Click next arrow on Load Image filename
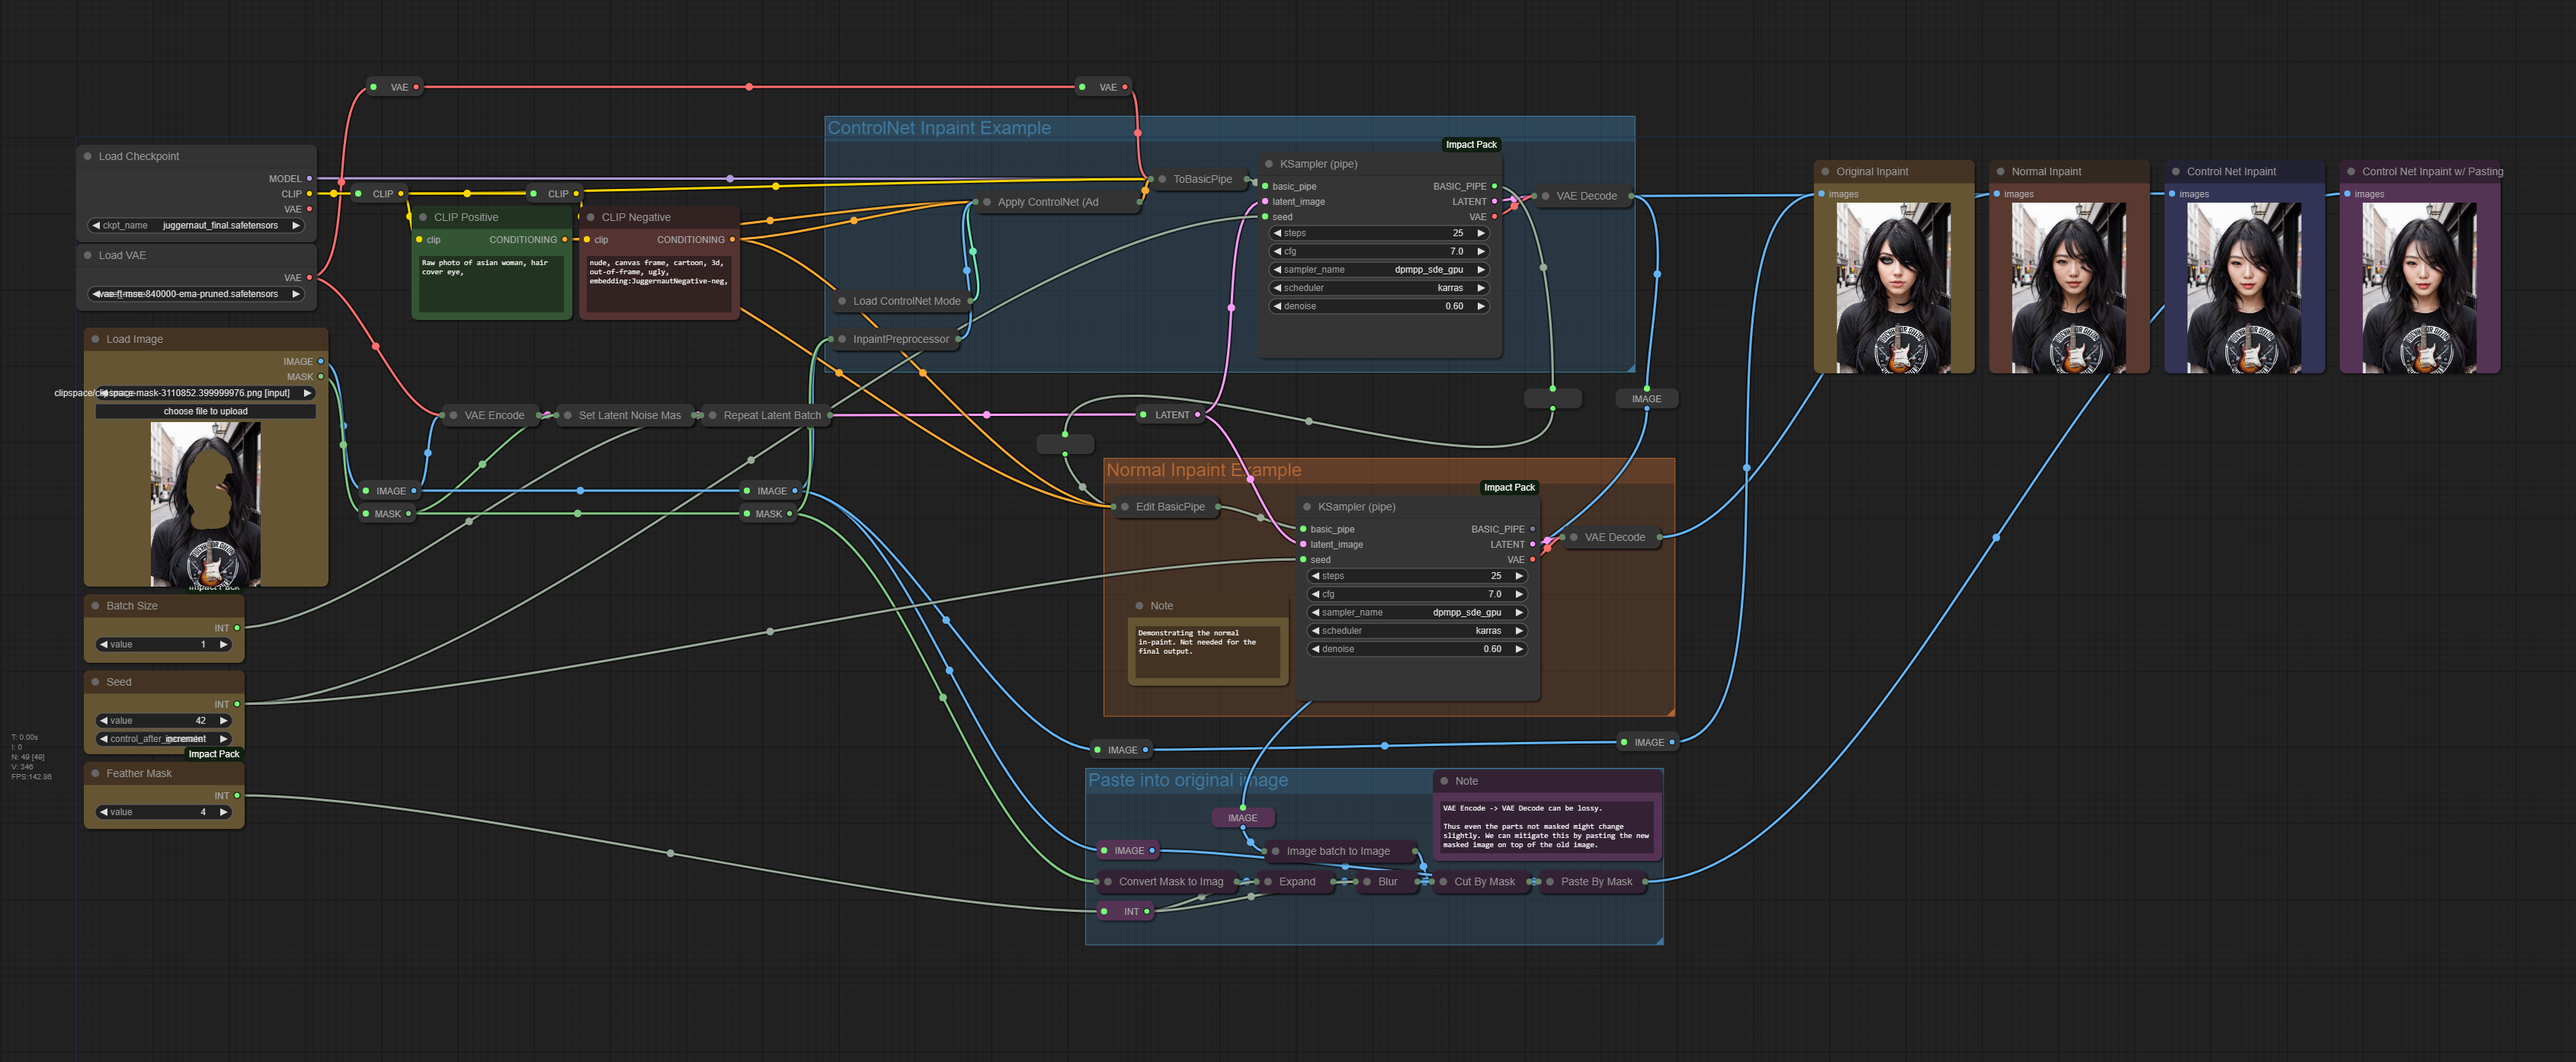The width and height of the screenshot is (2576, 1062). [x=307, y=394]
